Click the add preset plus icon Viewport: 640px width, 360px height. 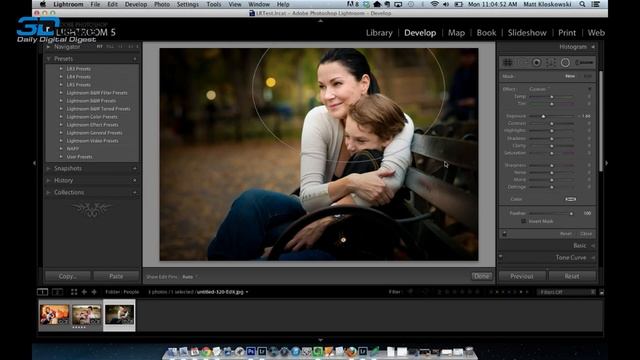tap(135, 59)
